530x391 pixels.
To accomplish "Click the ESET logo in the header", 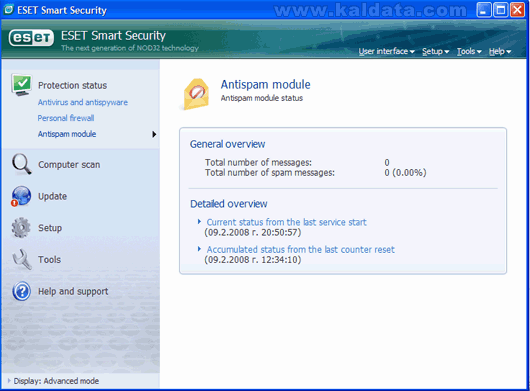I will [31, 38].
